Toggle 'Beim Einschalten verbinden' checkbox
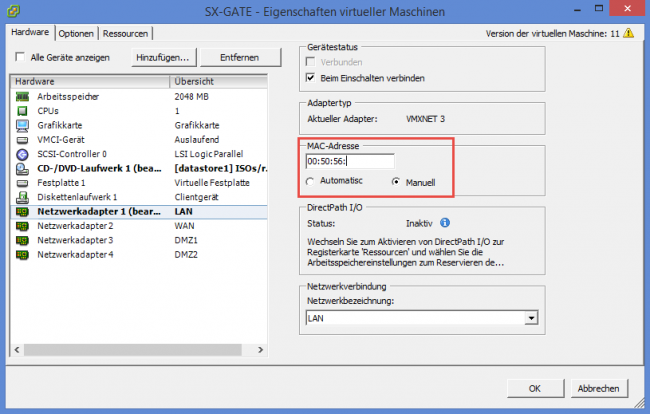The height and width of the screenshot is (414, 650). coord(310,77)
